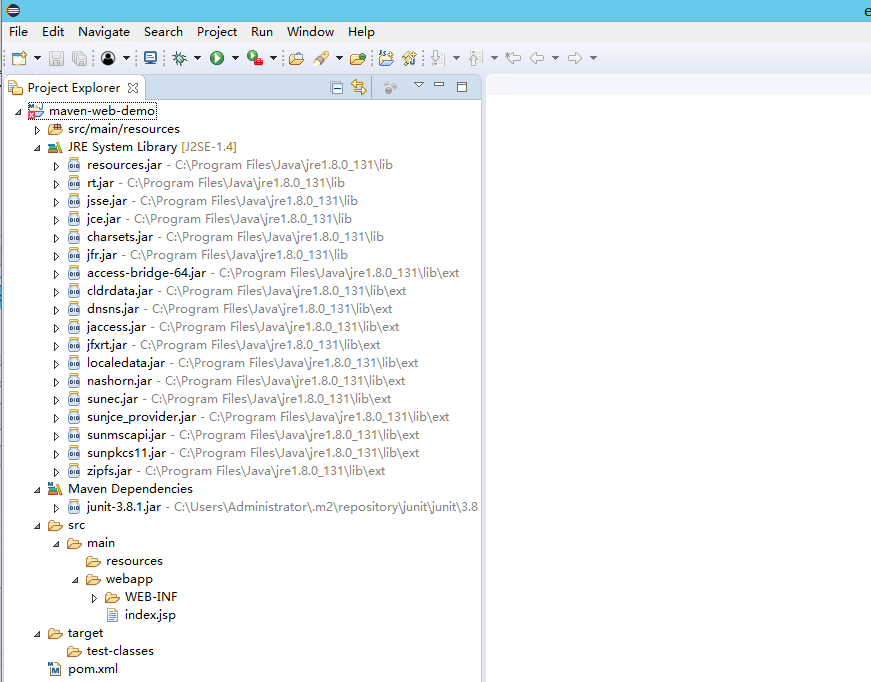Open the Run dropdown arrow
The height and width of the screenshot is (682, 871).
(x=235, y=58)
